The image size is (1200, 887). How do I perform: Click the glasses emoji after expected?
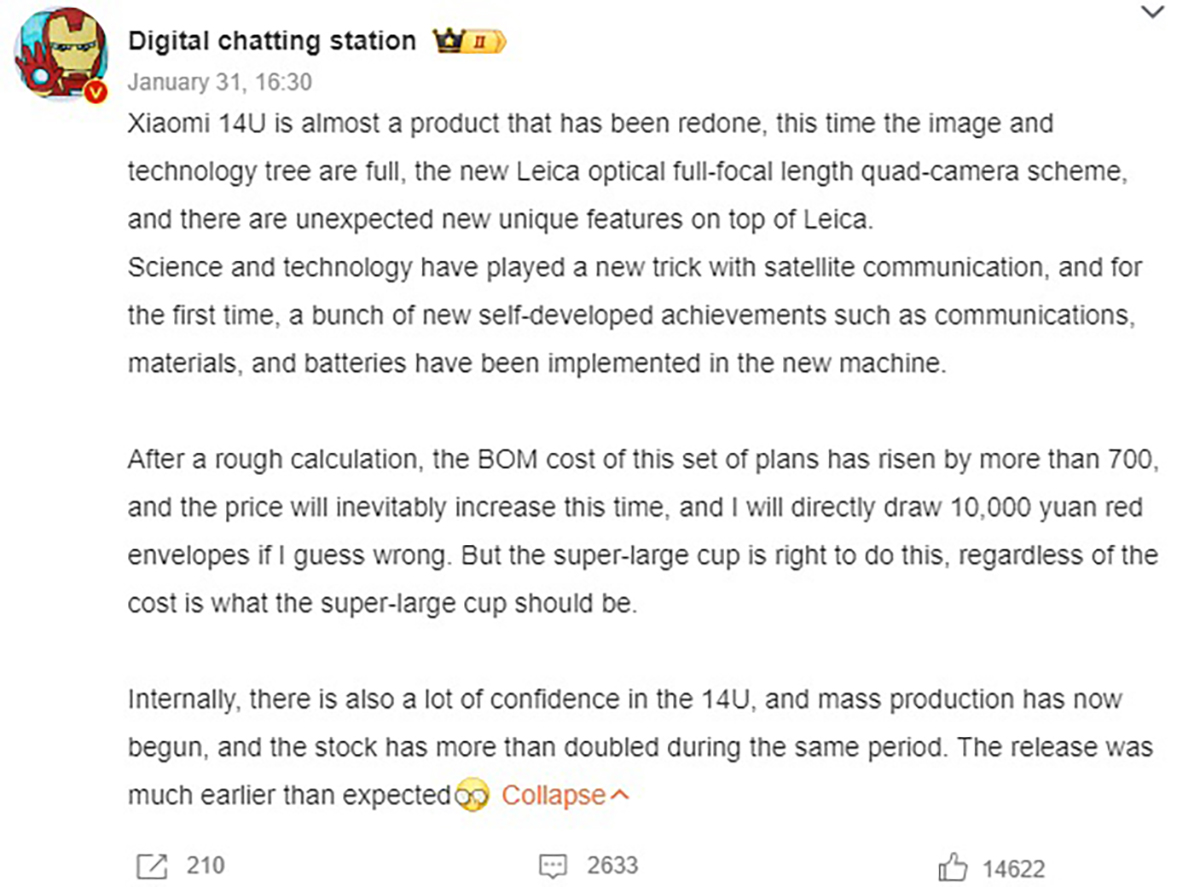click(x=472, y=797)
